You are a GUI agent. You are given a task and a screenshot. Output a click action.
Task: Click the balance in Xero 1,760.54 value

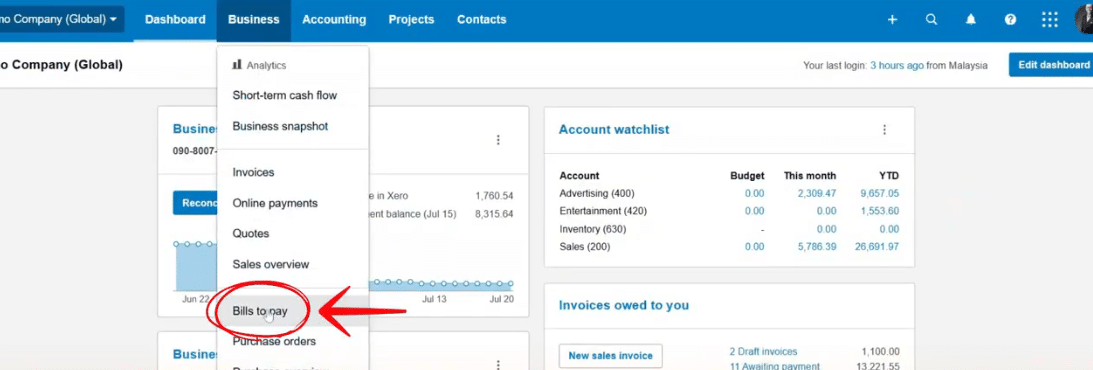(x=494, y=196)
